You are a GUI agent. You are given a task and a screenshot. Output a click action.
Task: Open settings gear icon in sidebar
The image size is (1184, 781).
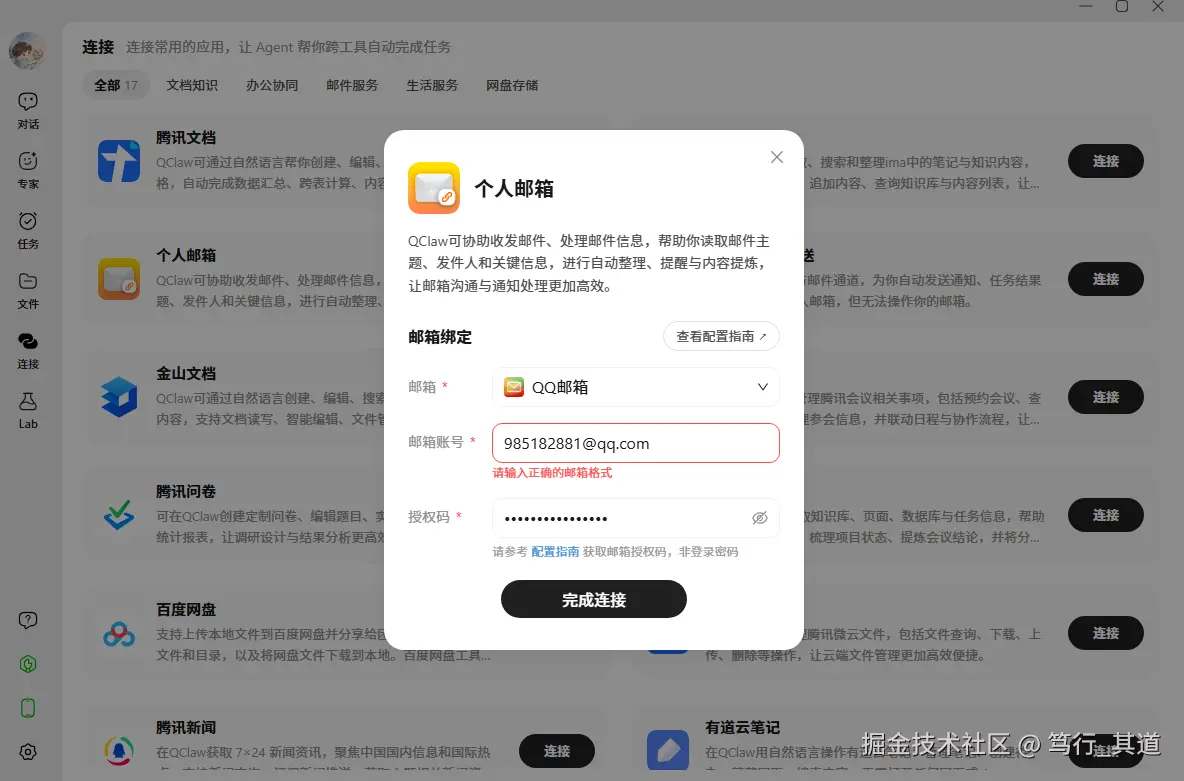[x=28, y=752]
